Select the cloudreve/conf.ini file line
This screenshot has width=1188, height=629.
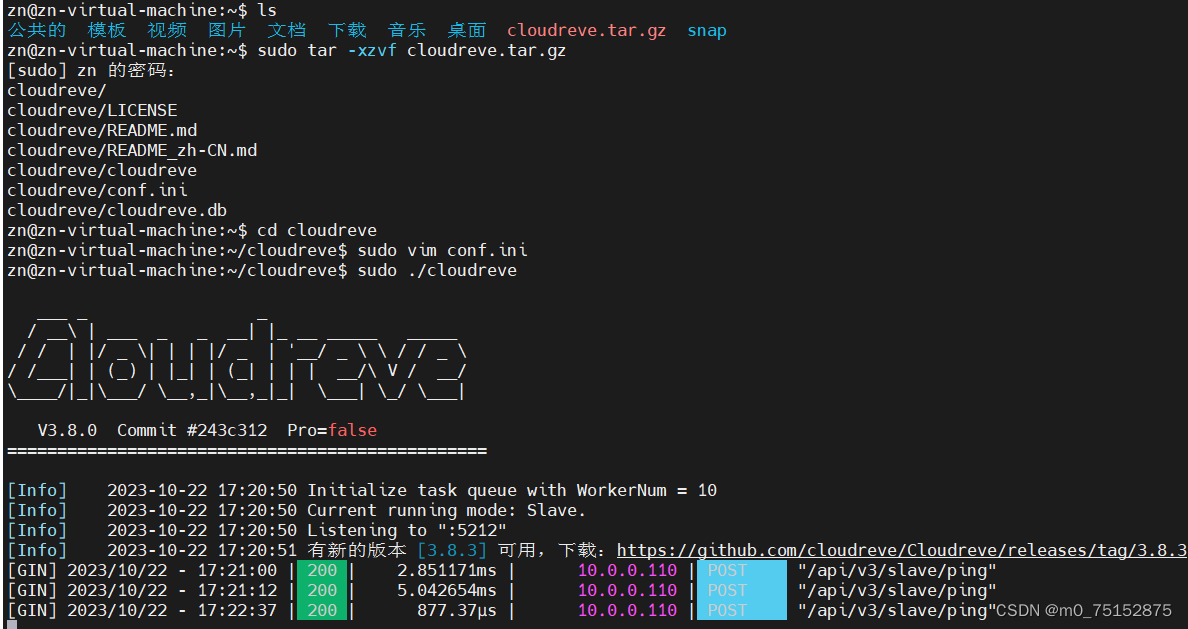(x=96, y=190)
